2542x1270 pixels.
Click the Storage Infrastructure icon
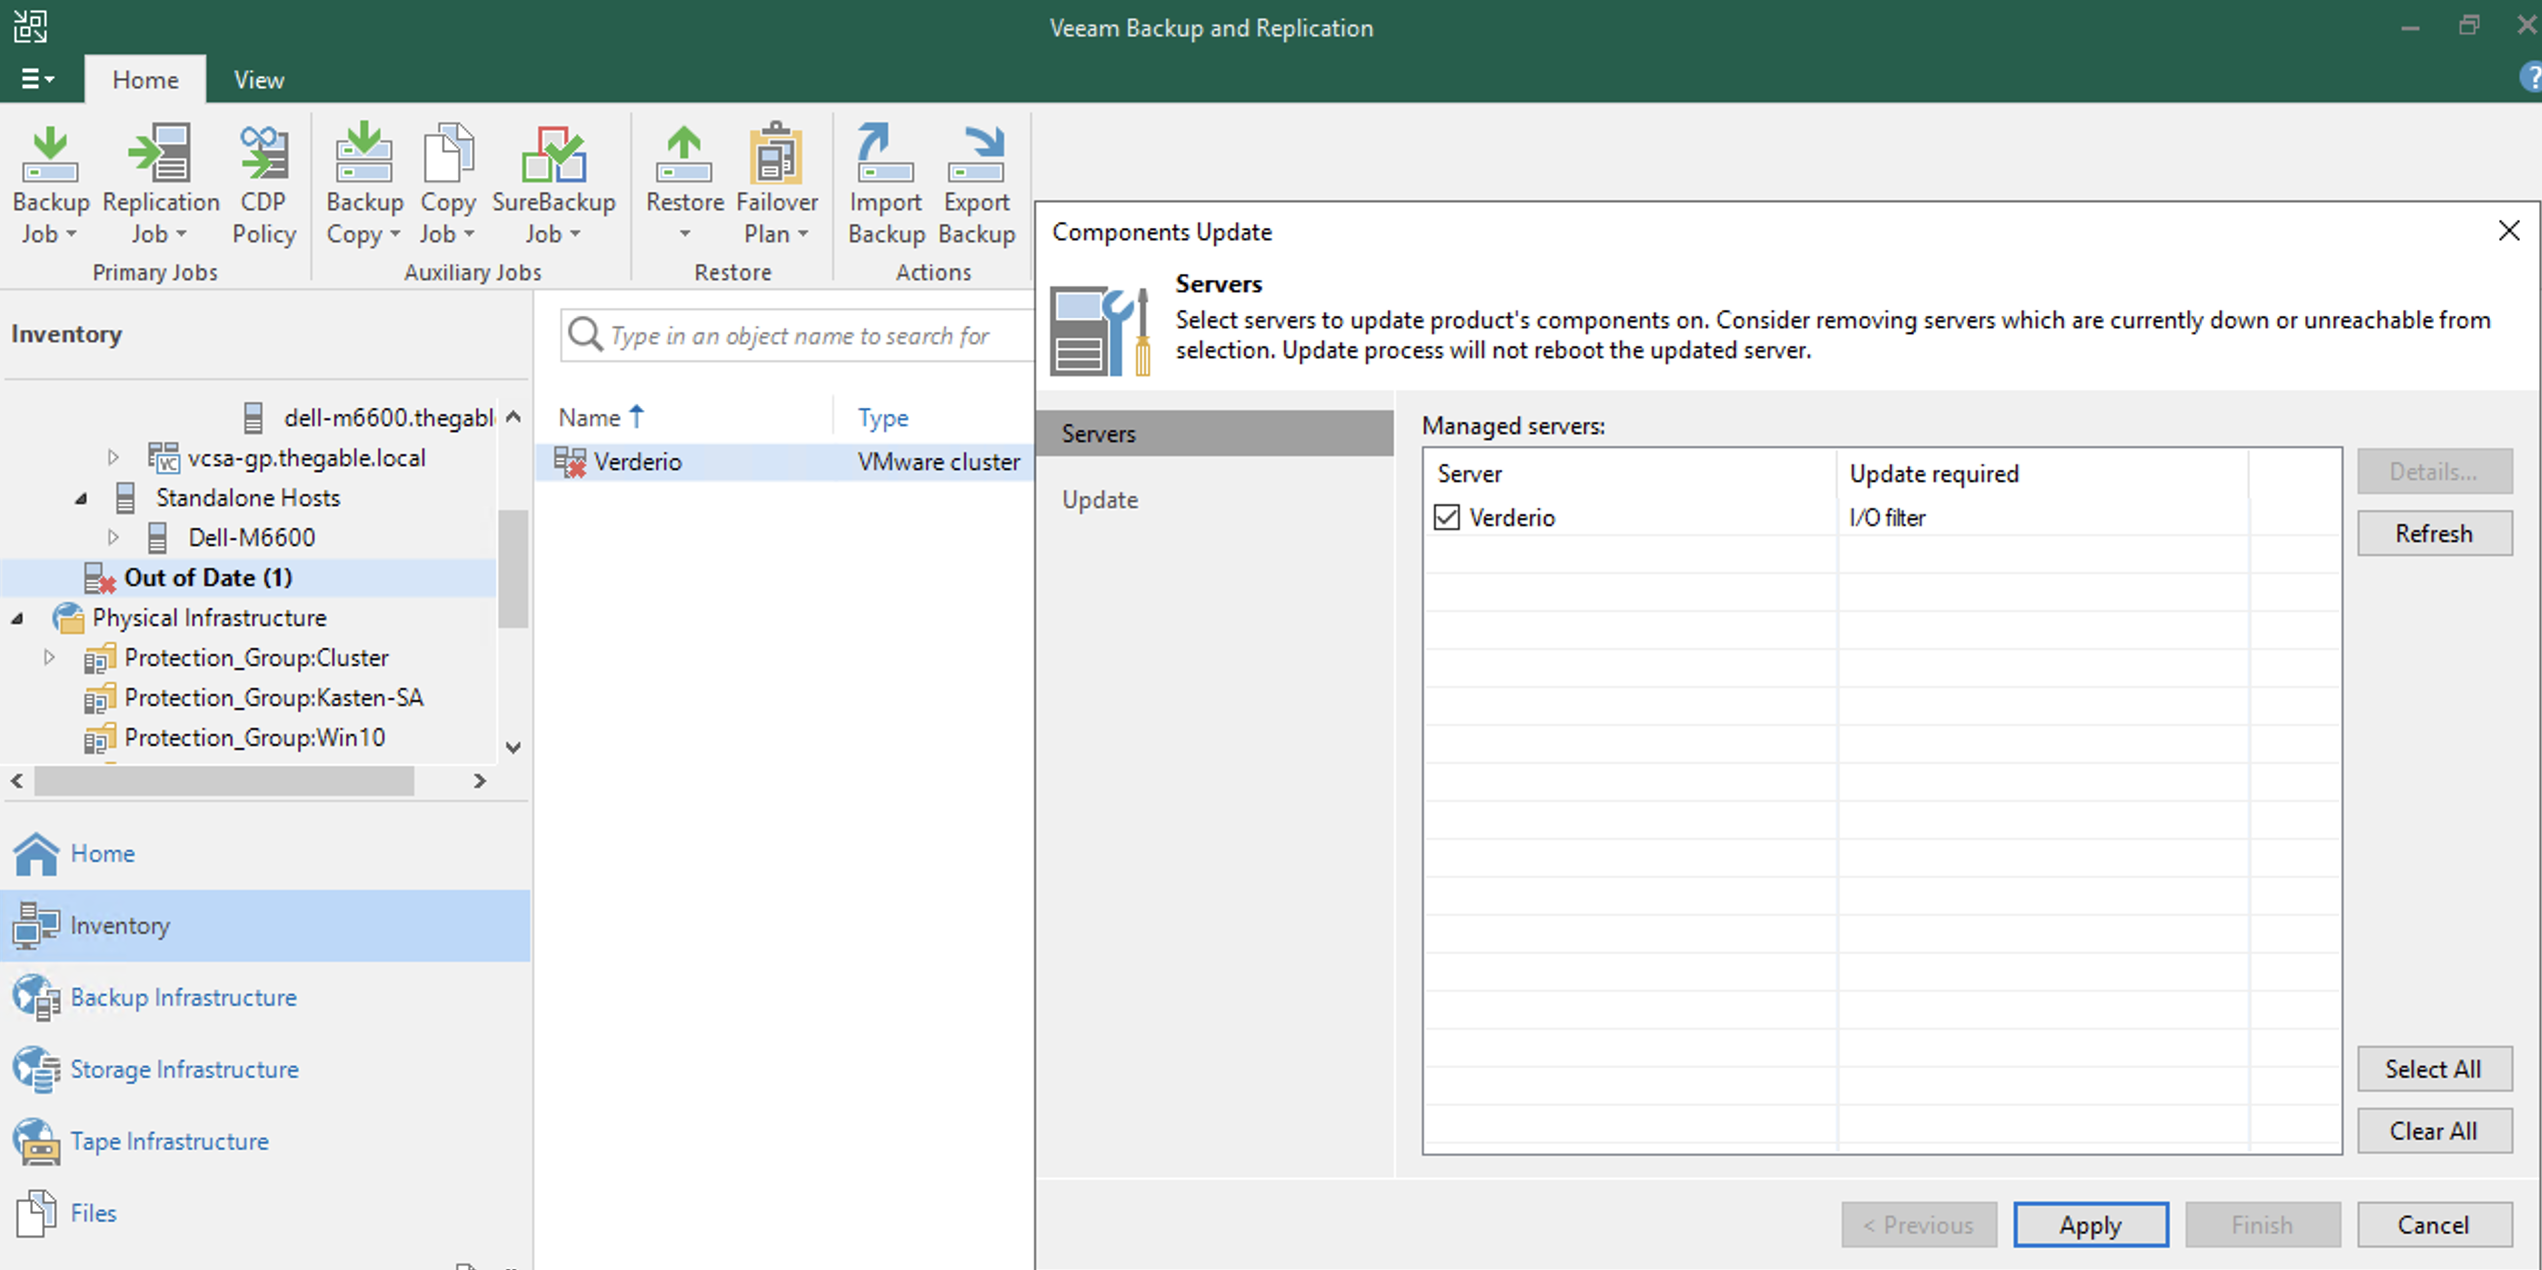coord(37,1069)
